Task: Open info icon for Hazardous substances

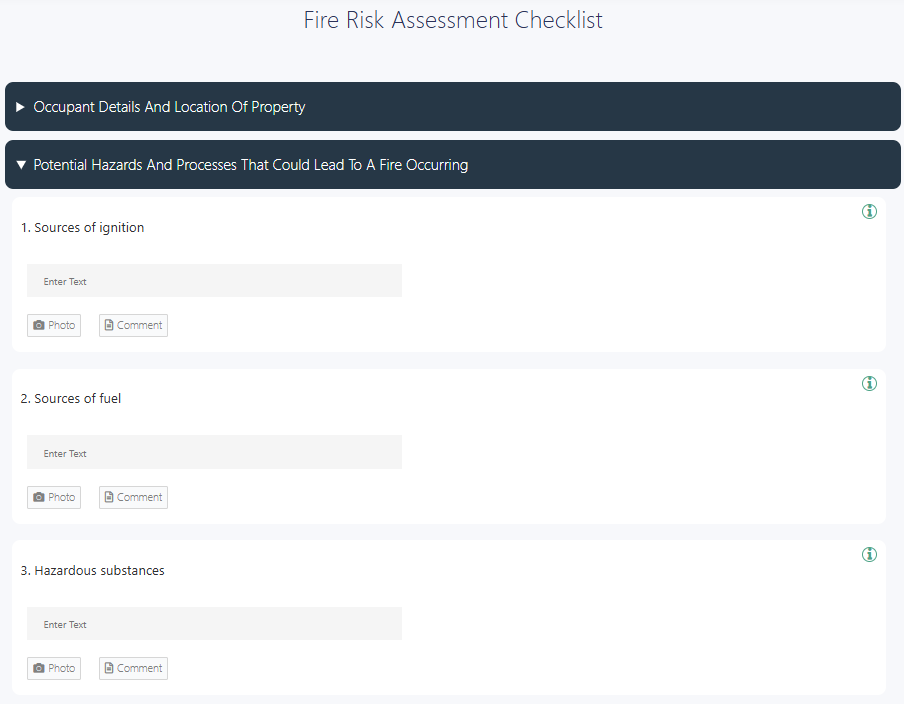Action: (x=869, y=555)
